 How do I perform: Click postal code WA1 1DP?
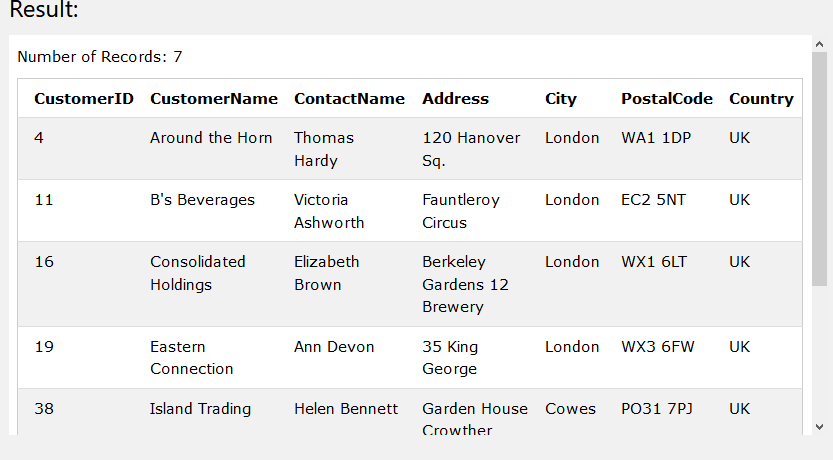click(x=656, y=138)
